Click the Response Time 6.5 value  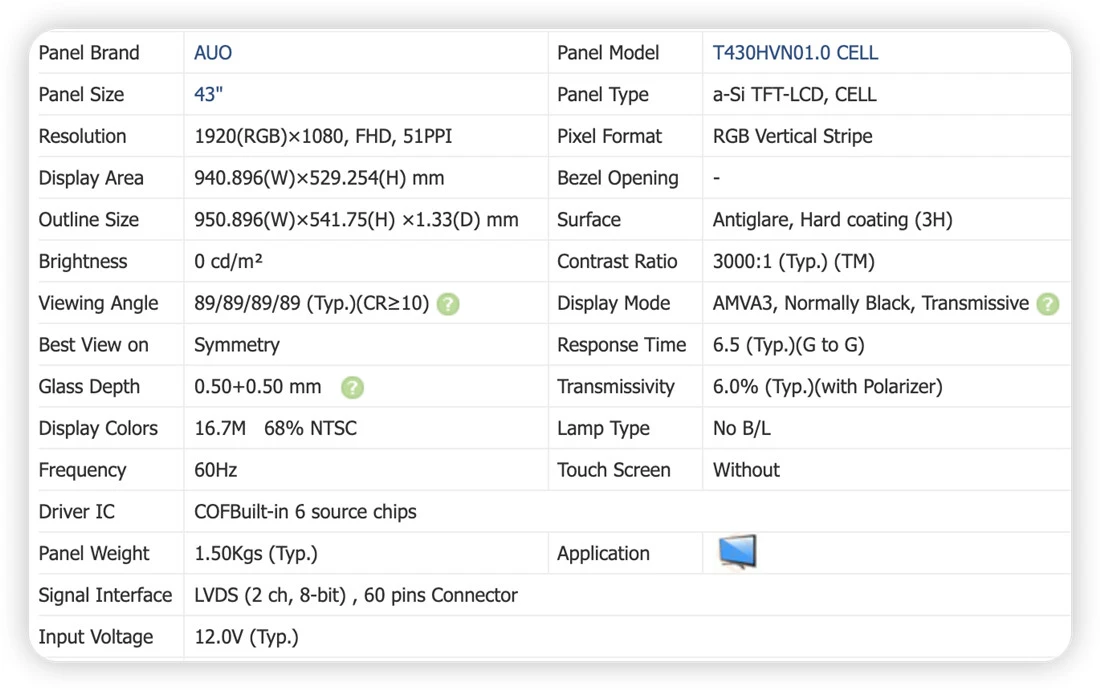(x=789, y=345)
